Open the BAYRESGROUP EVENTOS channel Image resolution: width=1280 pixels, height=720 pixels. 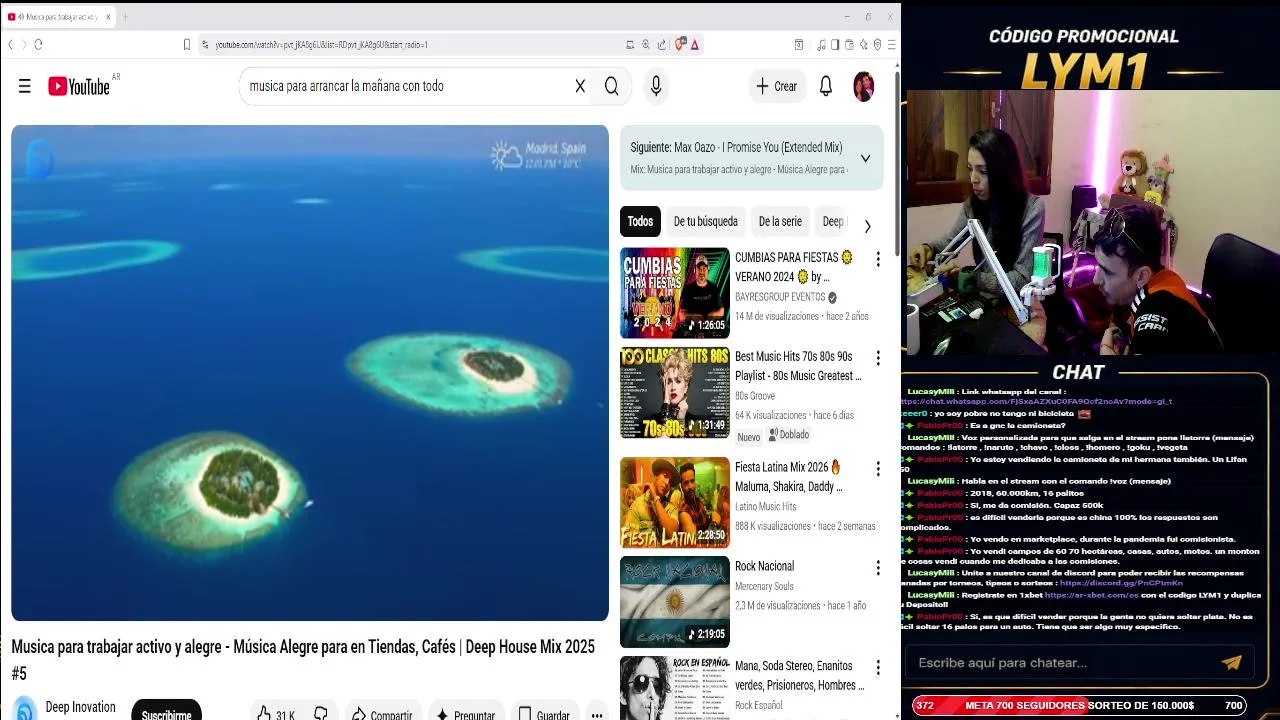780,297
